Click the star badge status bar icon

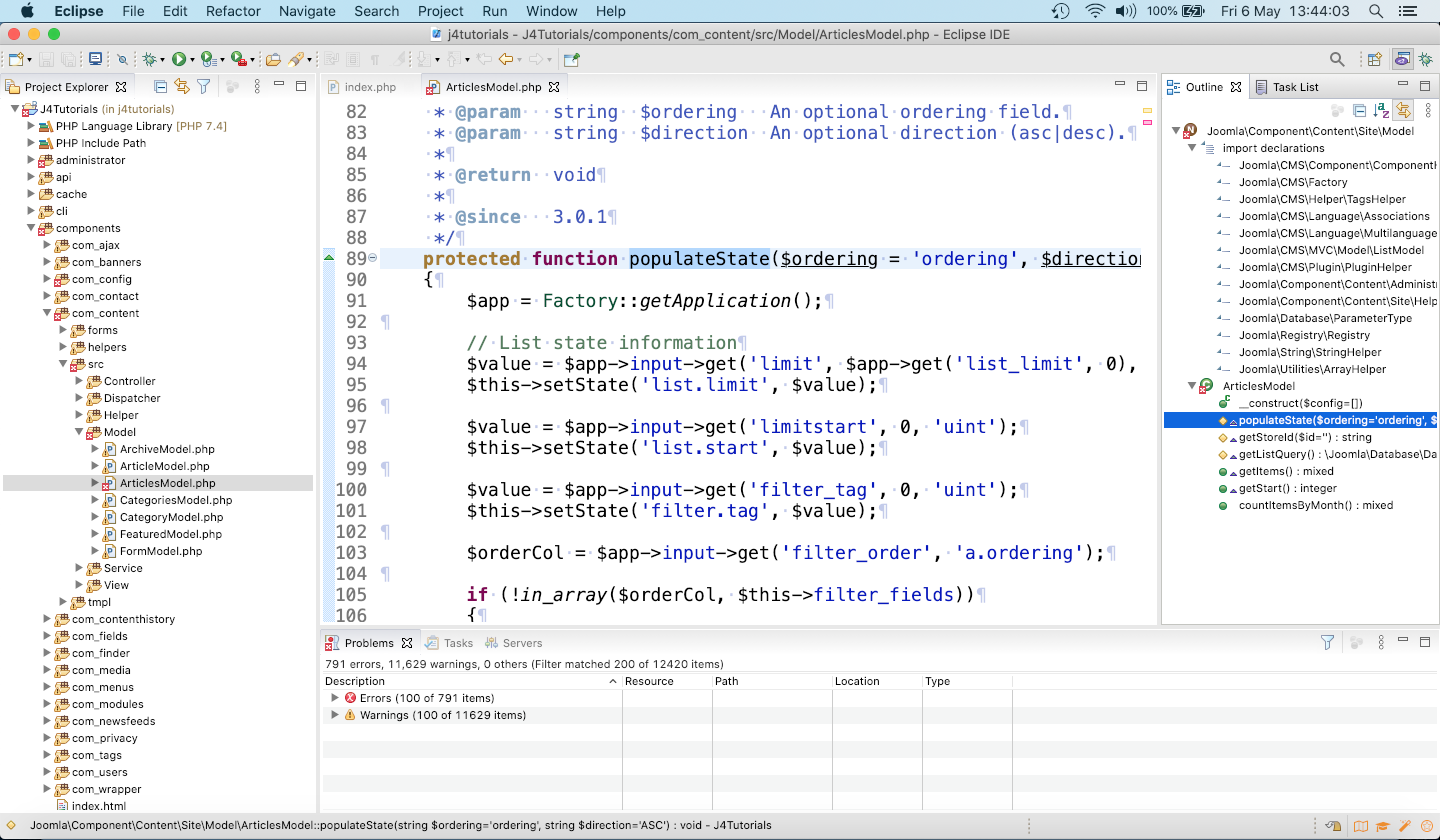(x=1427, y=826)
